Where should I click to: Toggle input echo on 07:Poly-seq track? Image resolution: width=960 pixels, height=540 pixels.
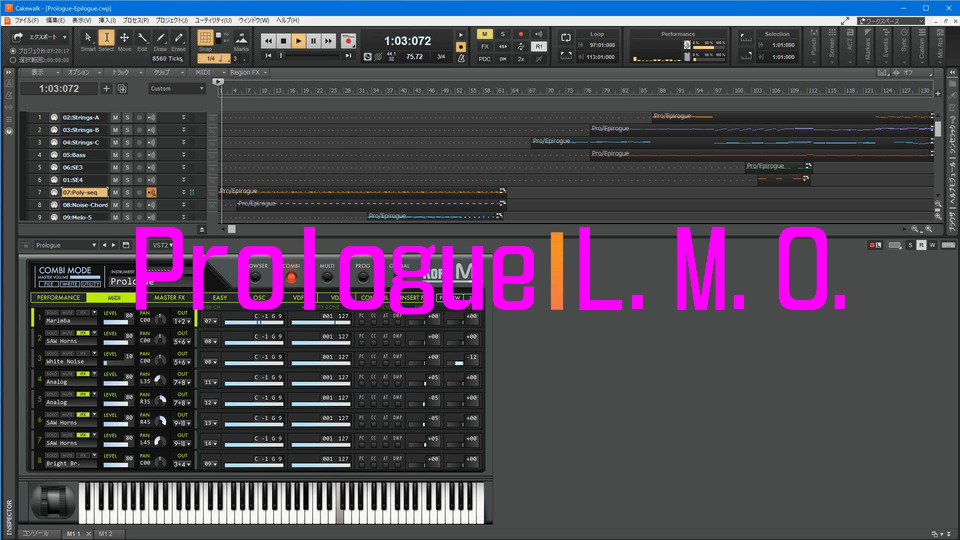pyautogui.click(x=151, y=192)
